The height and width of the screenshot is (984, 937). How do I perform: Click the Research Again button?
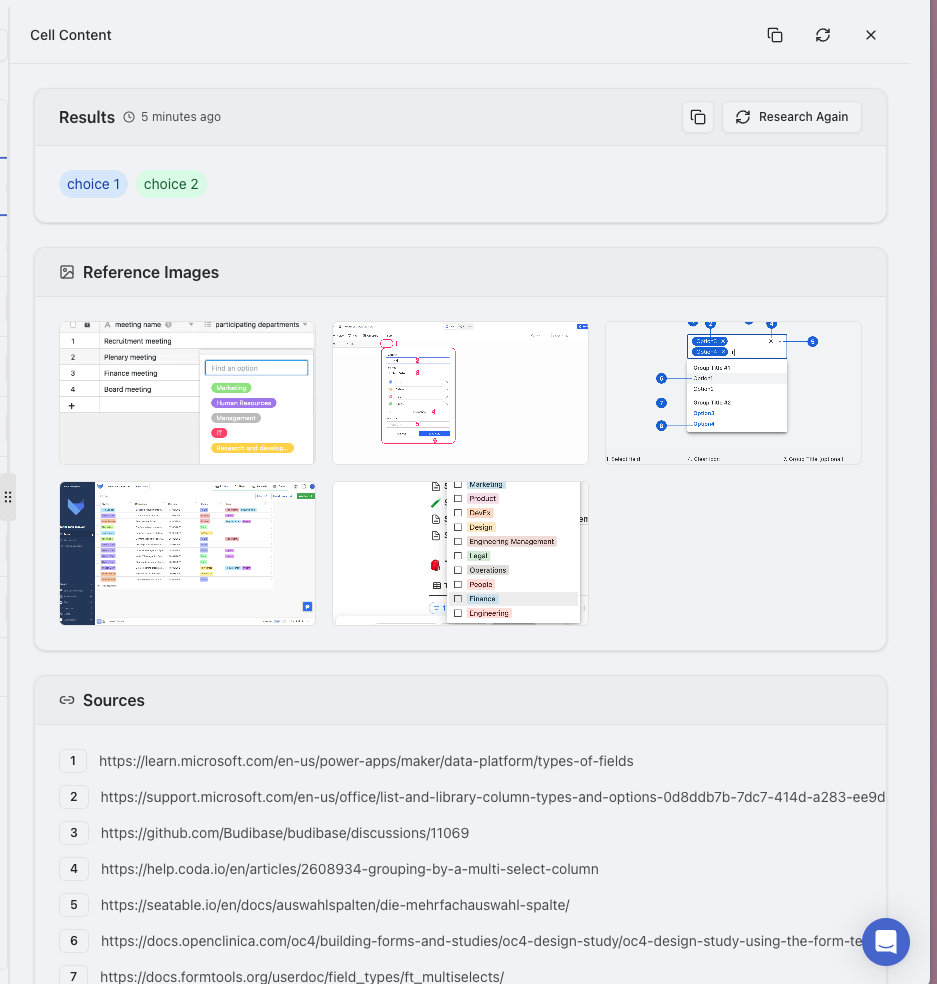click(791, 117)
